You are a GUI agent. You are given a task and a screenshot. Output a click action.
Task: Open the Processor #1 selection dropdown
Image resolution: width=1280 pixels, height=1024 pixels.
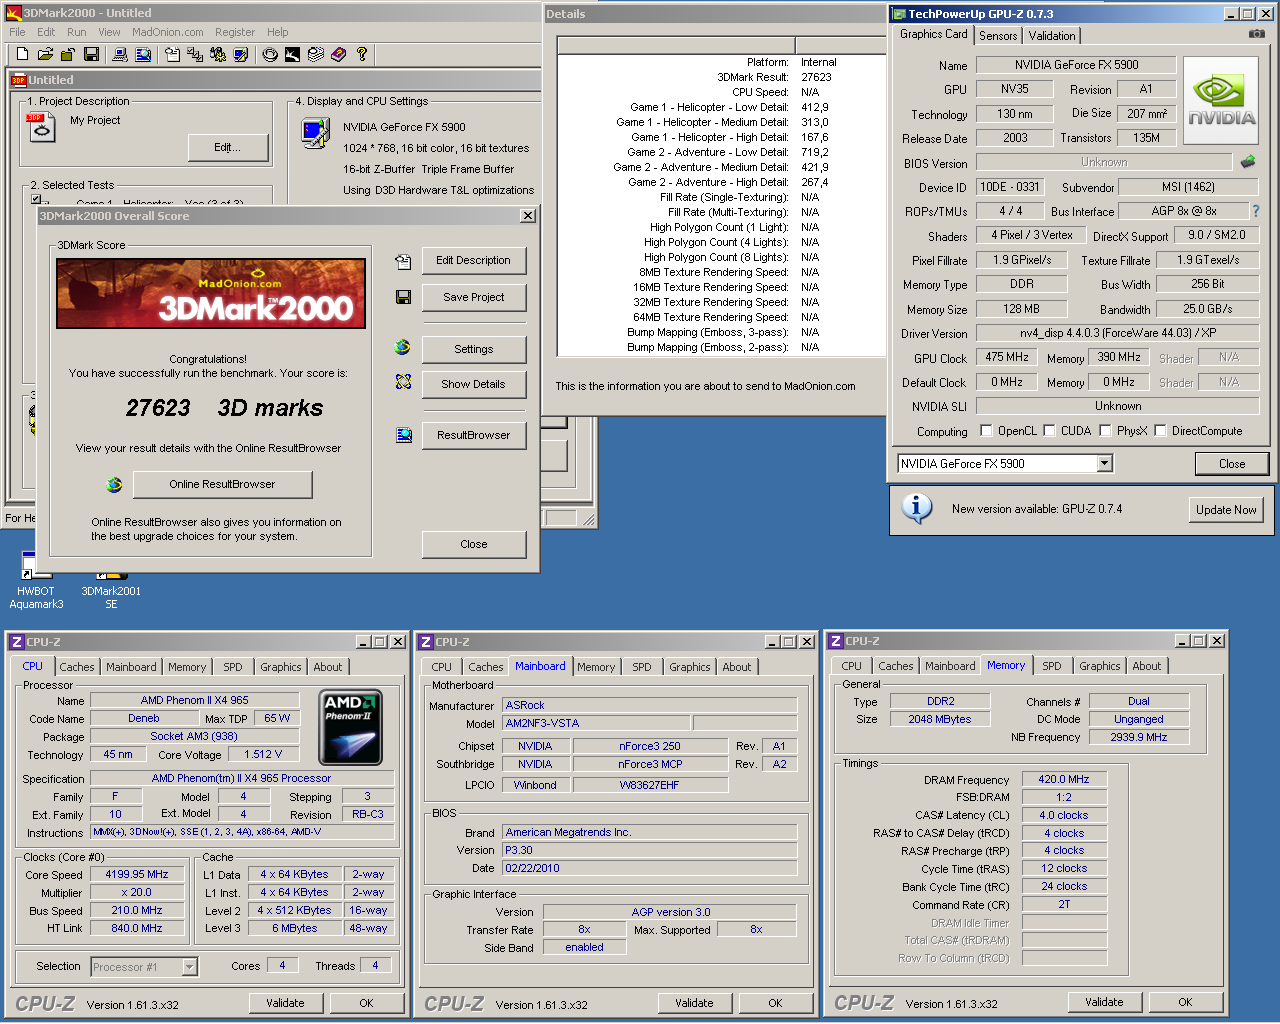pos(189,966)
